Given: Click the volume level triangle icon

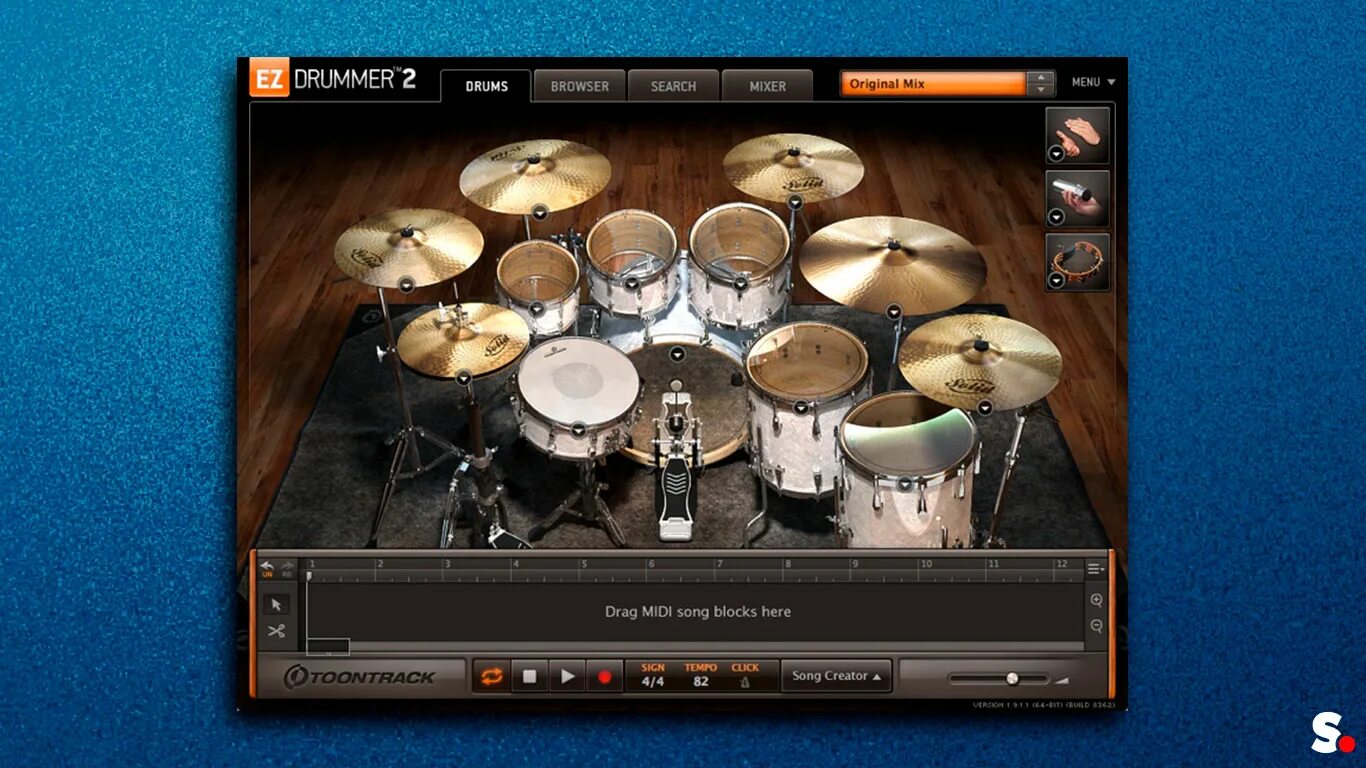Looking at the screenshot, I should click(1061, 680).
